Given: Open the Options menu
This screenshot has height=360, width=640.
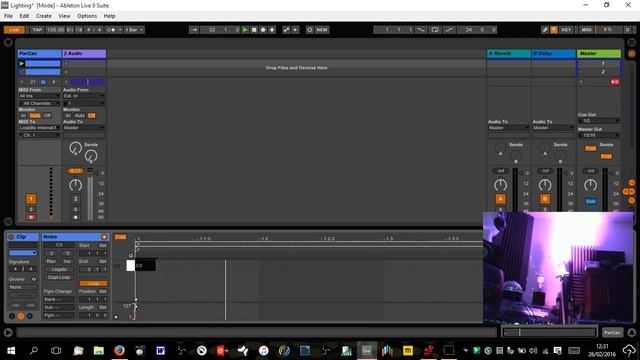Looking at the screenshot, I should pos(87,16).
